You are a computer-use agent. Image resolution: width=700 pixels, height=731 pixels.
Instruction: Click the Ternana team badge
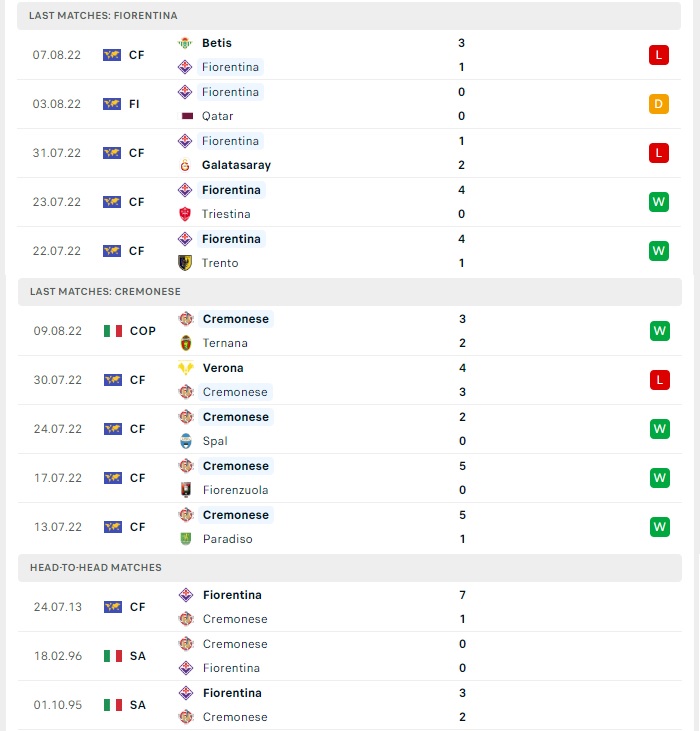pyautogui.click(x=186, y=343)
